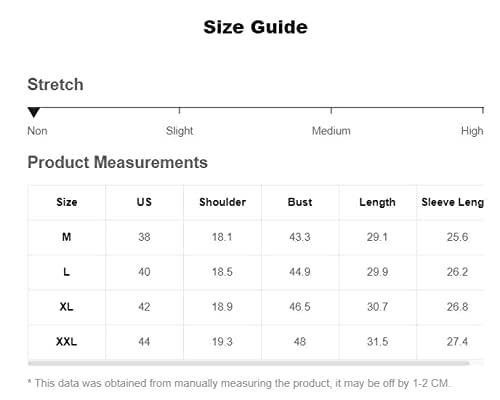The height and width of the screenshot is (400, 500).
Task: Select the Medium stretch label
Action: [331, 131]
